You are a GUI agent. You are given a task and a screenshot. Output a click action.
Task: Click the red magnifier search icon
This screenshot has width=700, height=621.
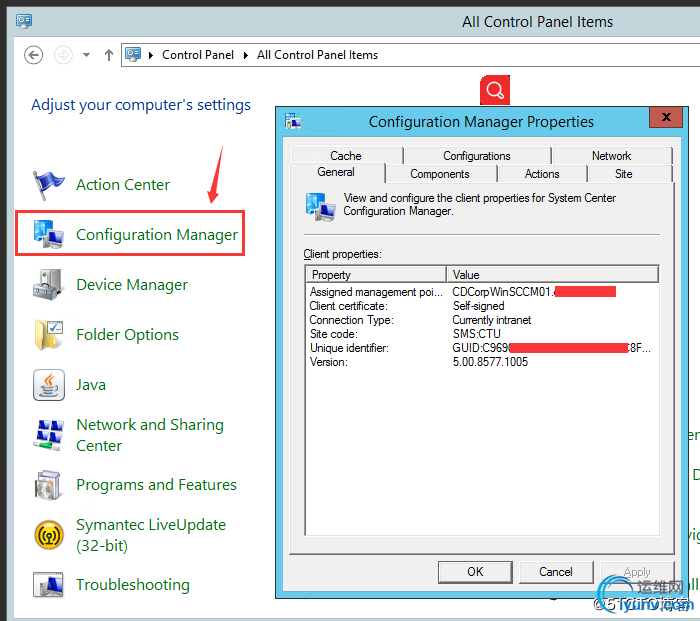tap(495, 90)
